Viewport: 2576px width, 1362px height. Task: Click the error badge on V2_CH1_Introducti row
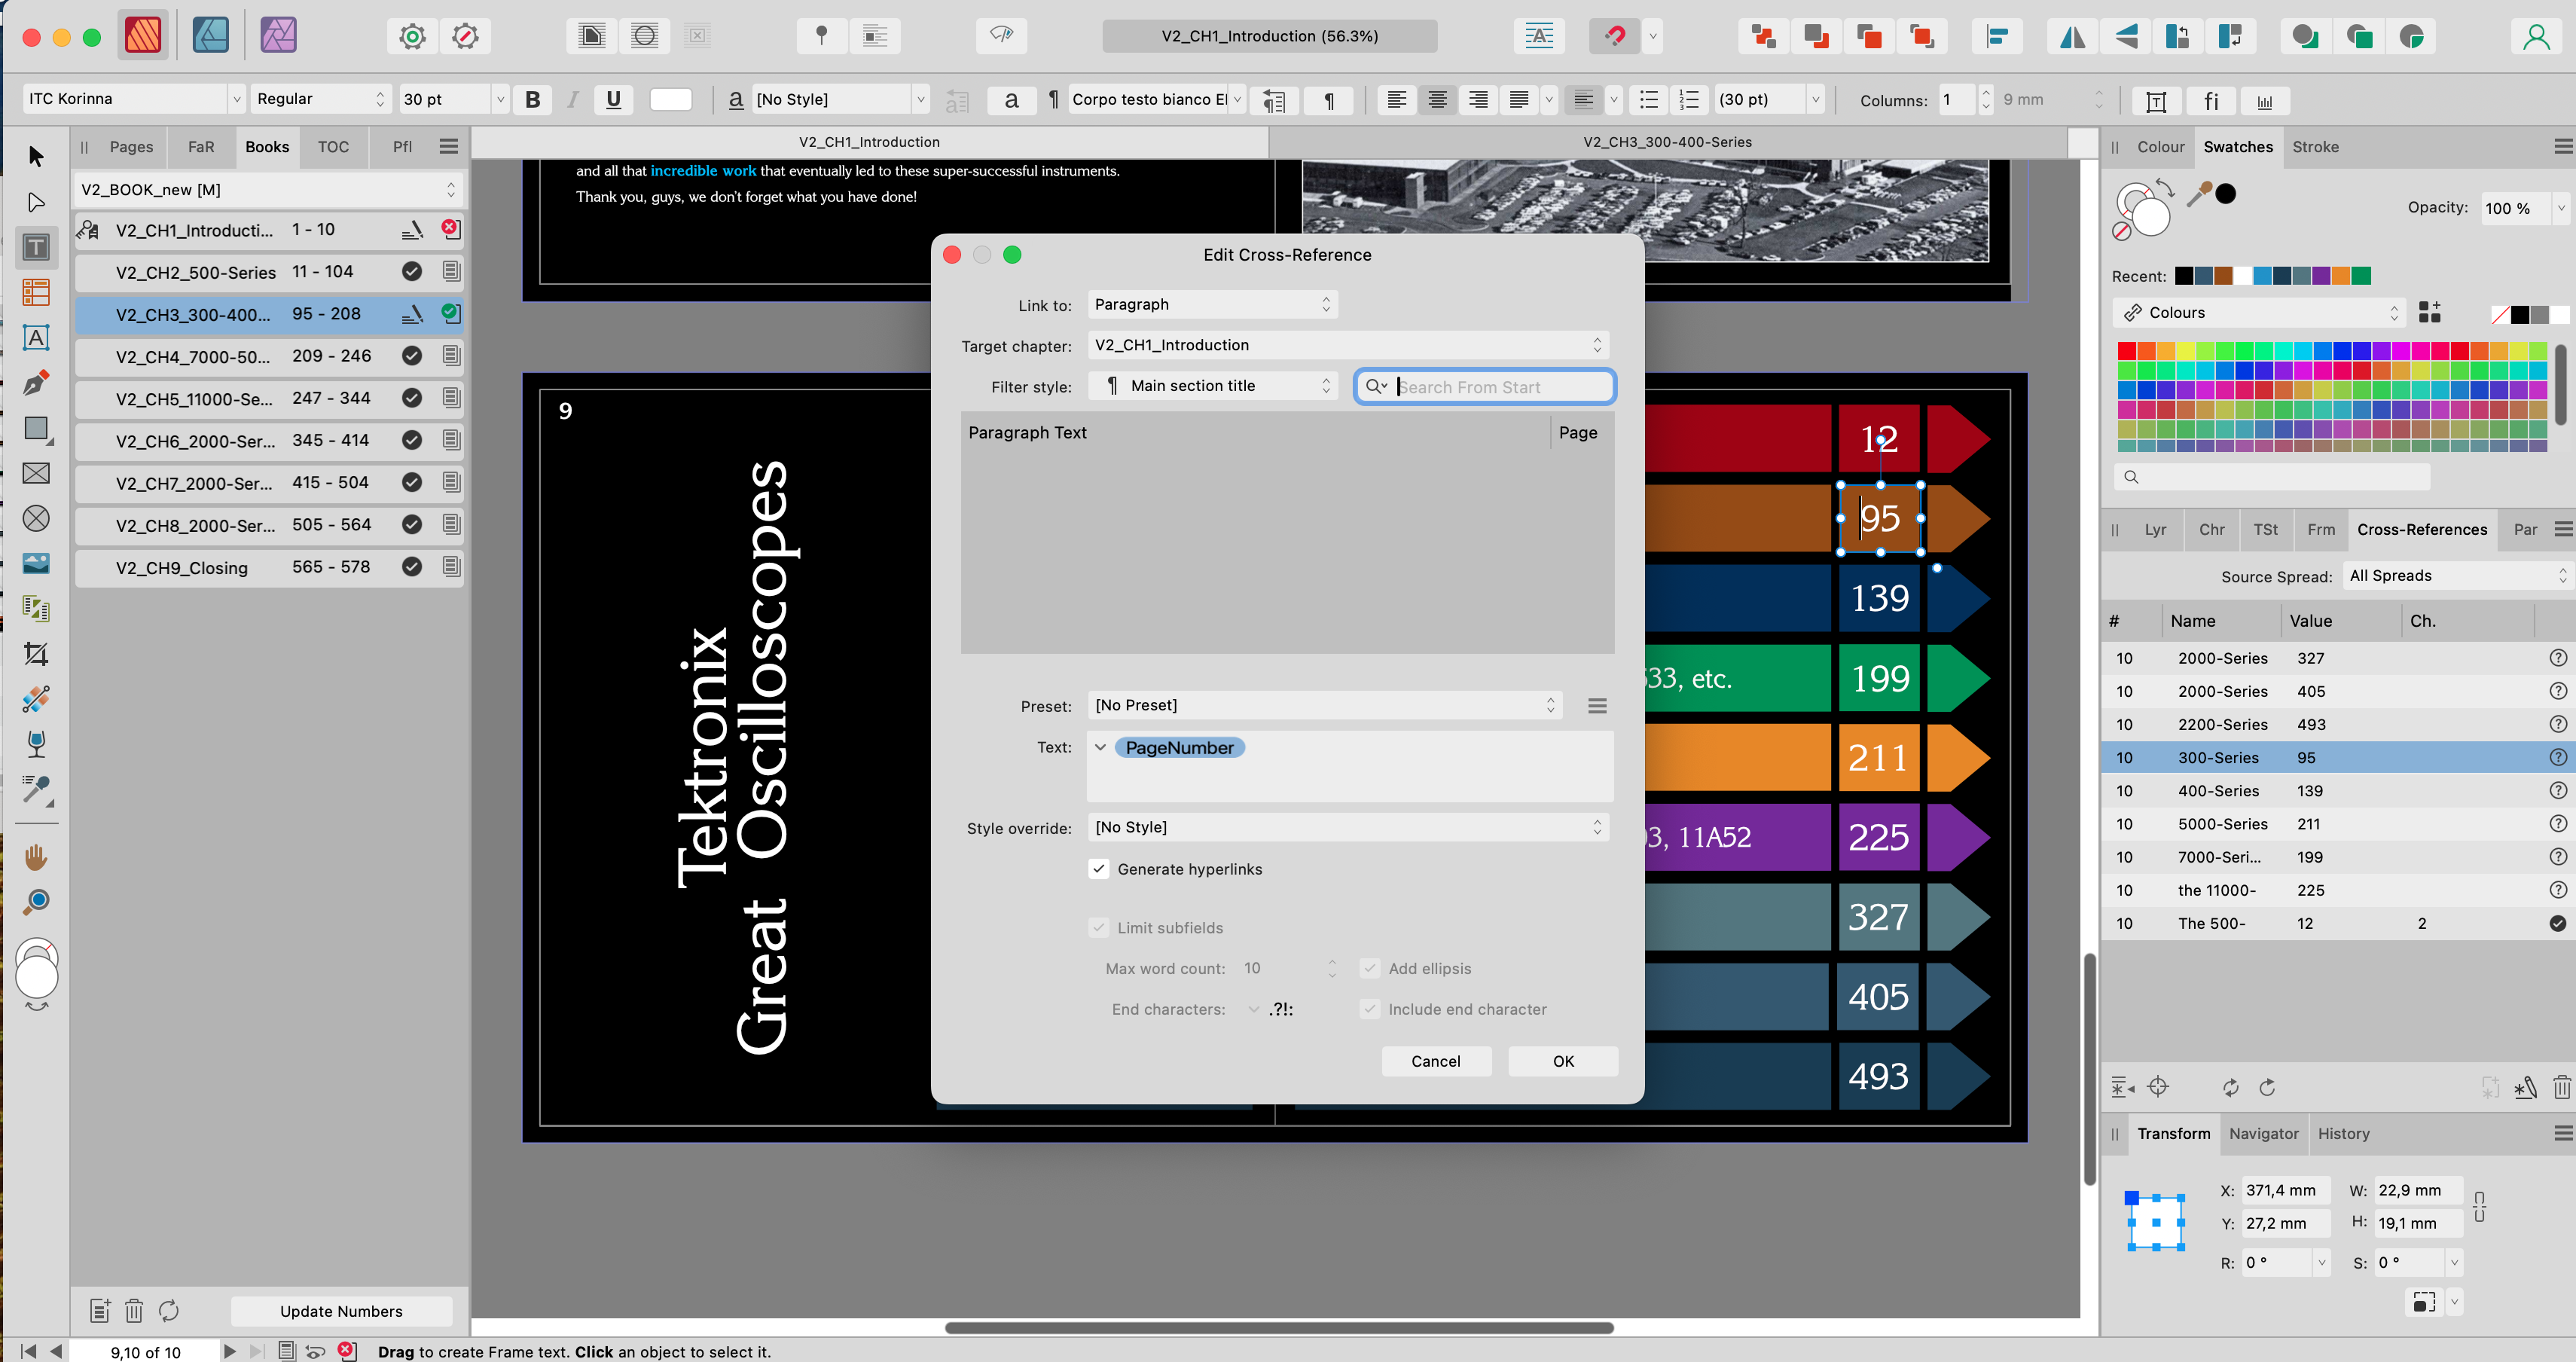[x=450, y=228]
